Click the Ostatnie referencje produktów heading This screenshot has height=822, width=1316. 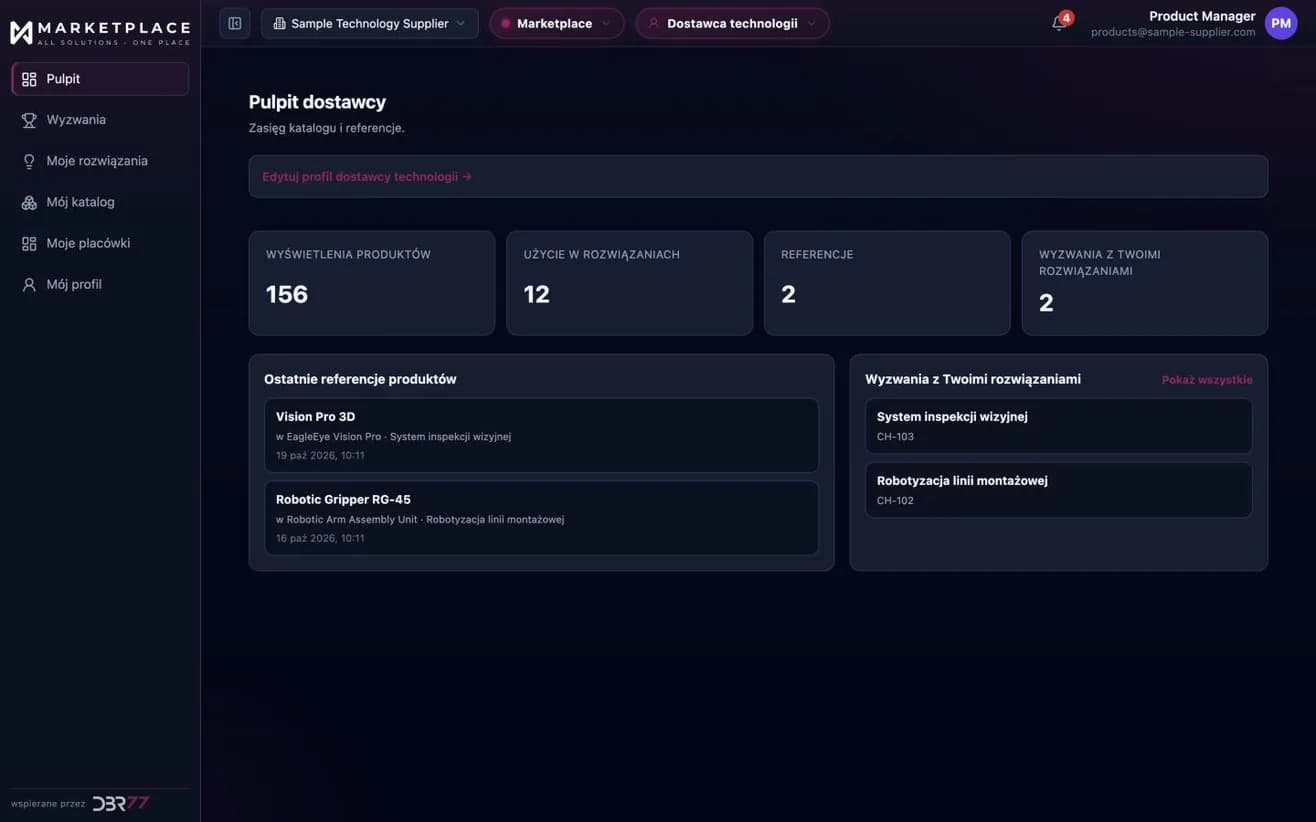(x=360, y=380)
